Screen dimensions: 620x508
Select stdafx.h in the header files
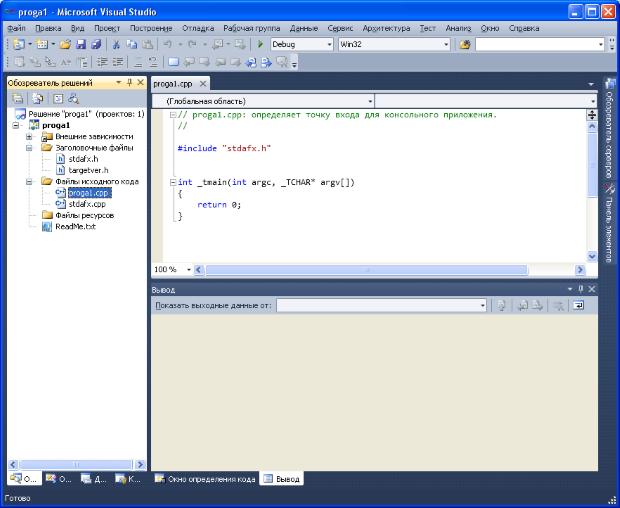pos(82,158)
